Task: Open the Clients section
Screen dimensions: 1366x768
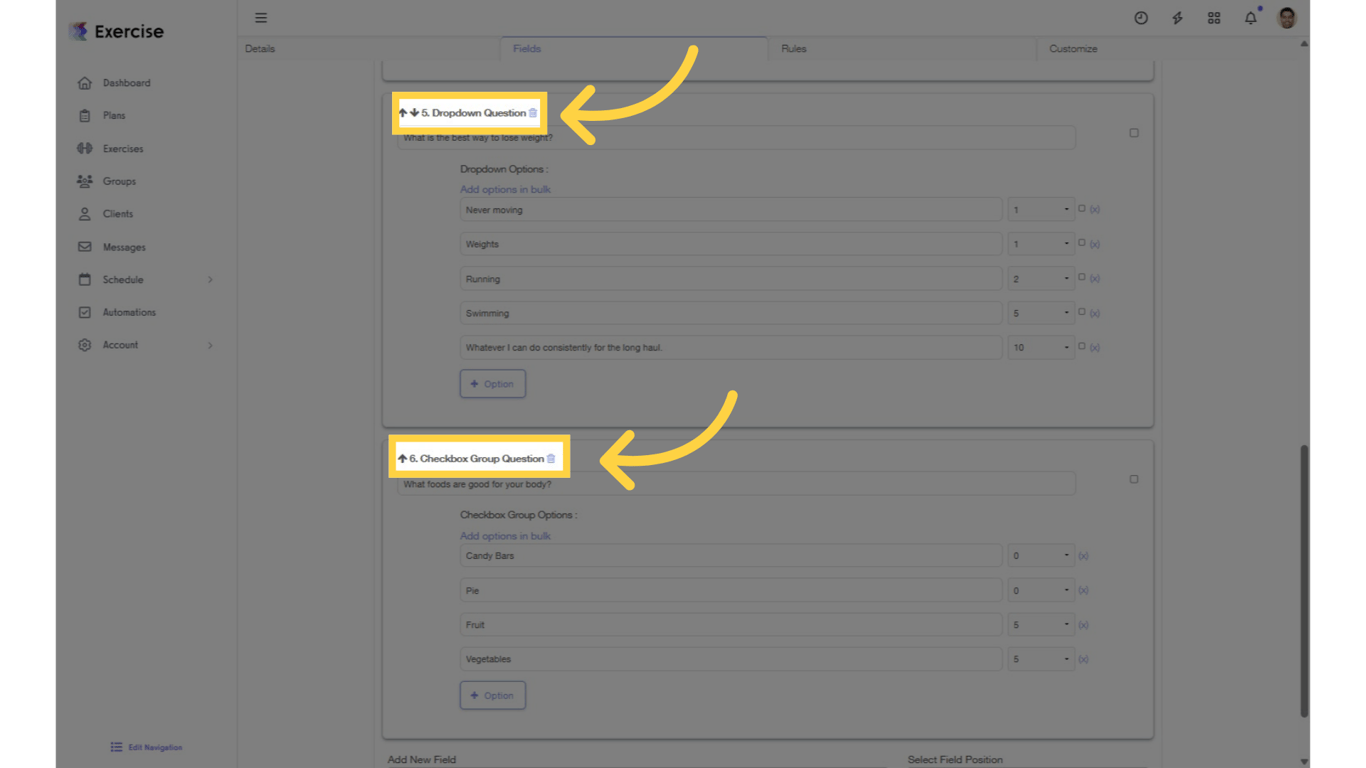Action: click(x=118, y=213)
